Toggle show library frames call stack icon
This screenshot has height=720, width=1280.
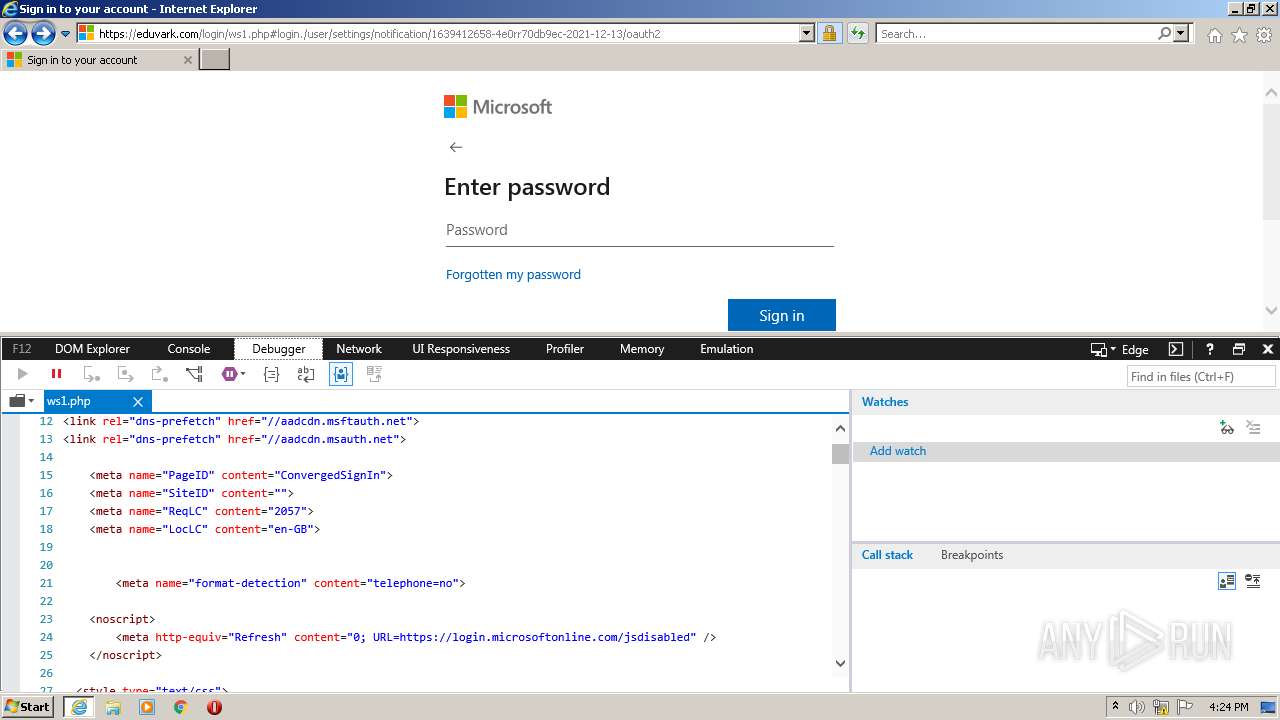click(x=1227, y=581)
